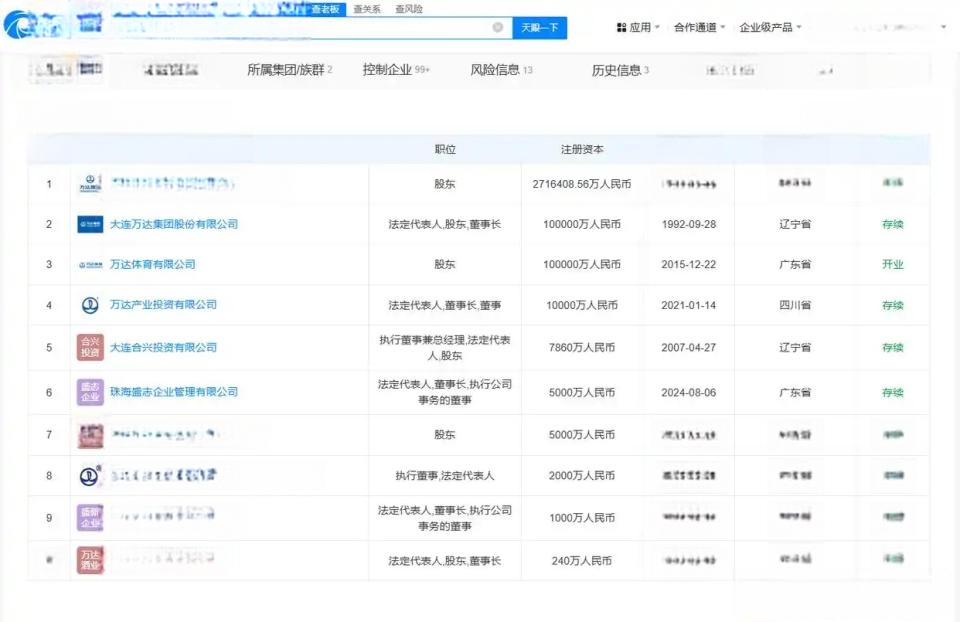960x622 pixels.
Task: Click the 合兴投资 red logo icon
Action: click(x=90, y=347)
